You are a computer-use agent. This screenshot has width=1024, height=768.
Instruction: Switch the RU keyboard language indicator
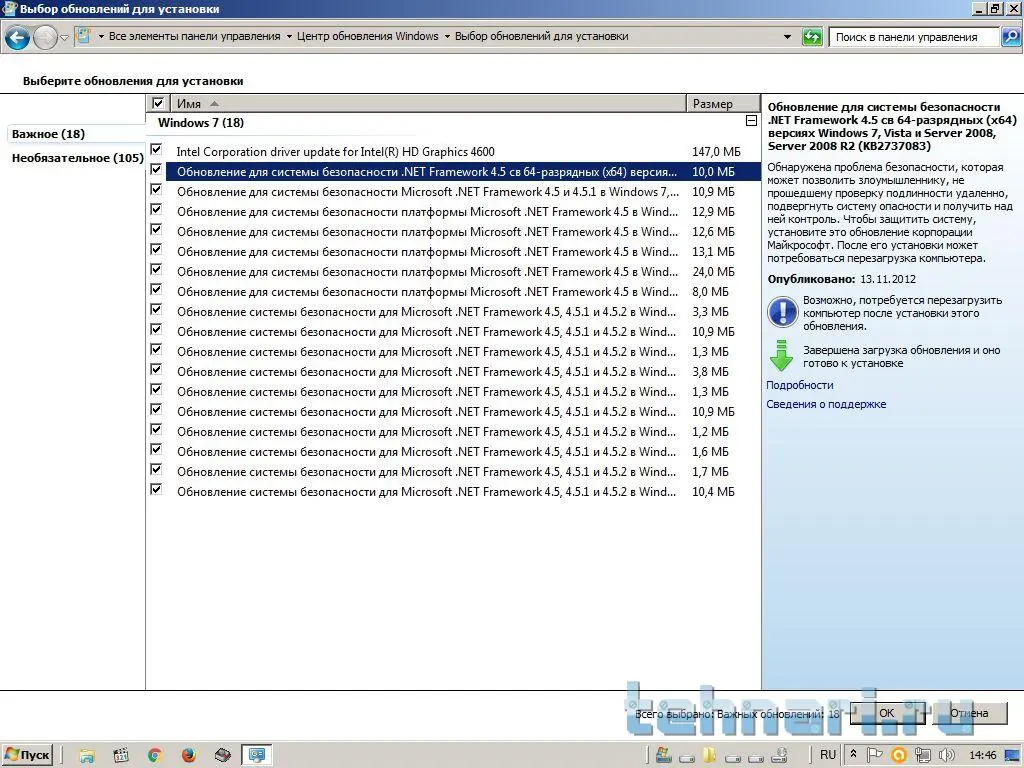click(x=827, y=755)
